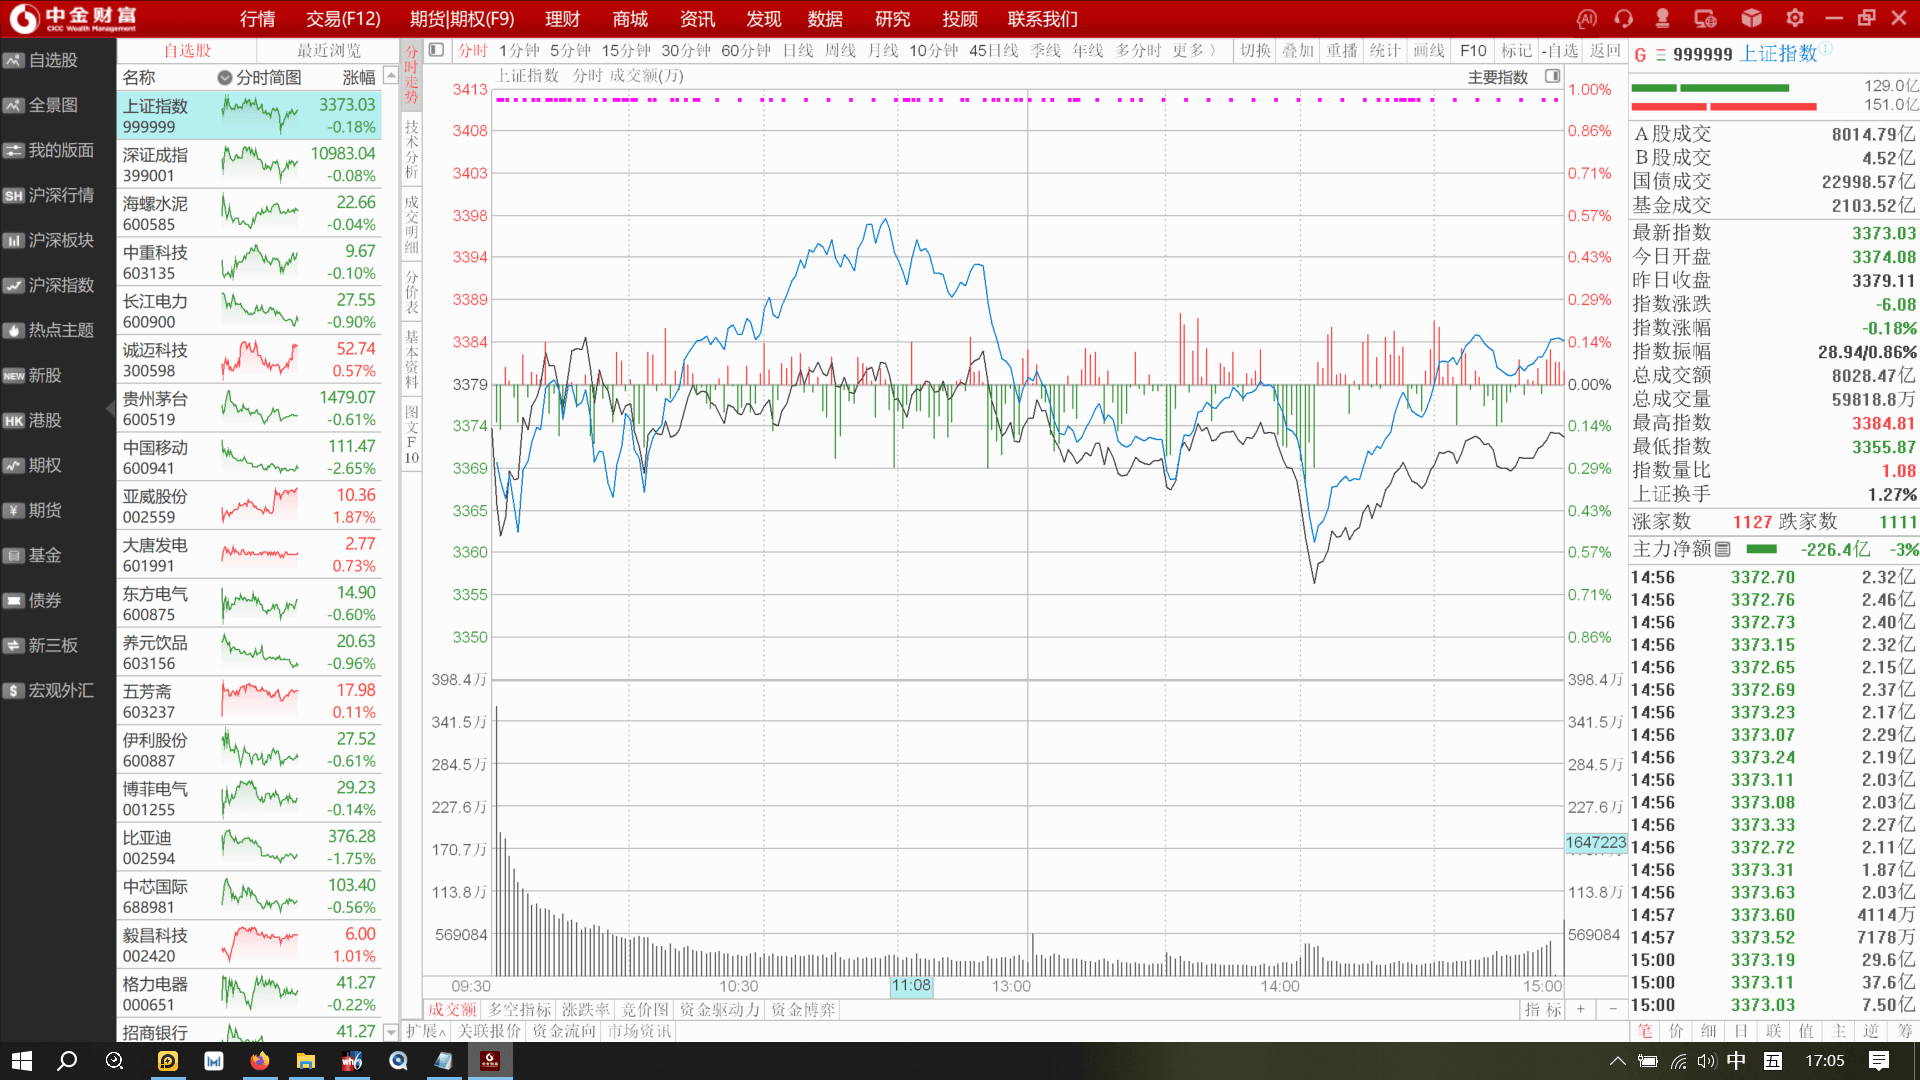Open 债券 bonds in sidebar
1920x1080 pixels.
57,600
